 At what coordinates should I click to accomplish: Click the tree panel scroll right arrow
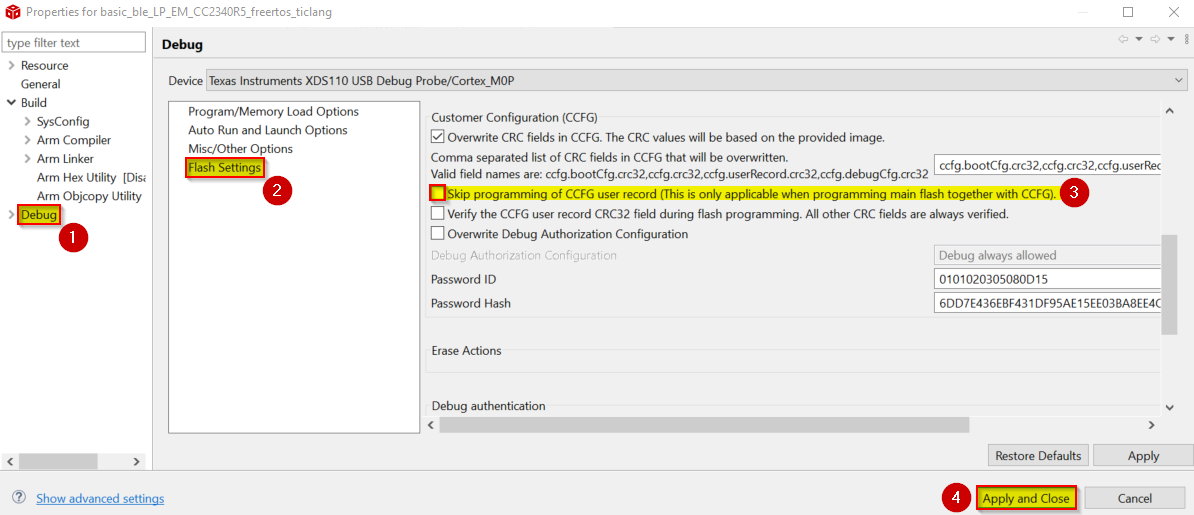[x=136, y=461]
